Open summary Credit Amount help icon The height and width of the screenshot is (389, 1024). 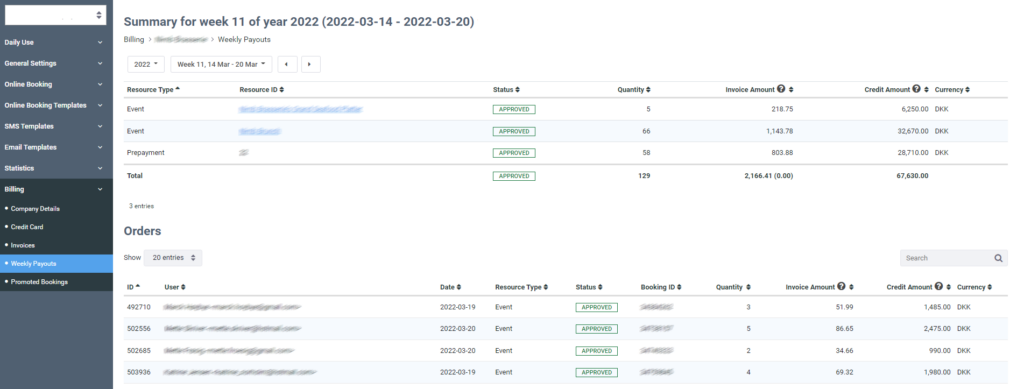pyautogui.click(x=916, y=89)
